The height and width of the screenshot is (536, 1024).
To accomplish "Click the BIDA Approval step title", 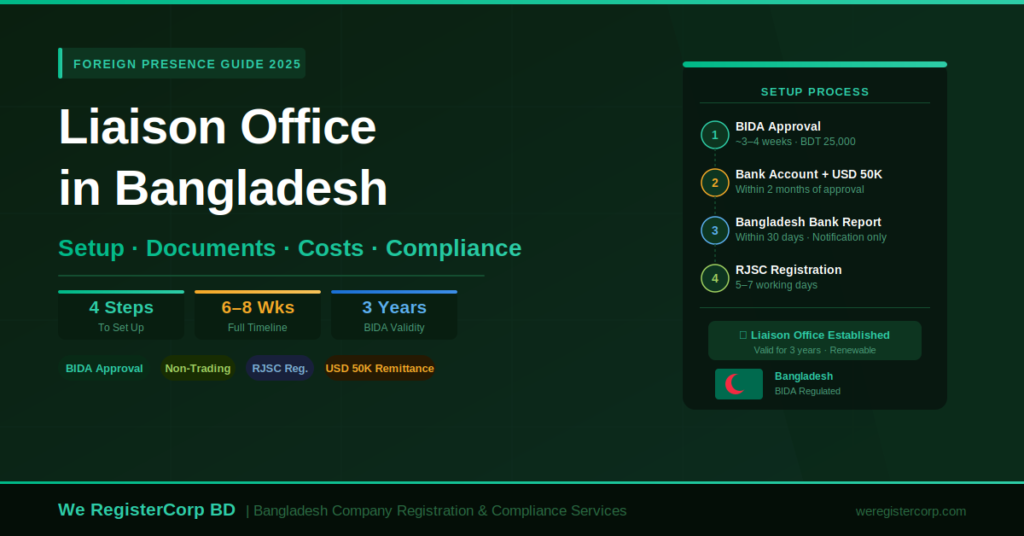I will [778, 127].
